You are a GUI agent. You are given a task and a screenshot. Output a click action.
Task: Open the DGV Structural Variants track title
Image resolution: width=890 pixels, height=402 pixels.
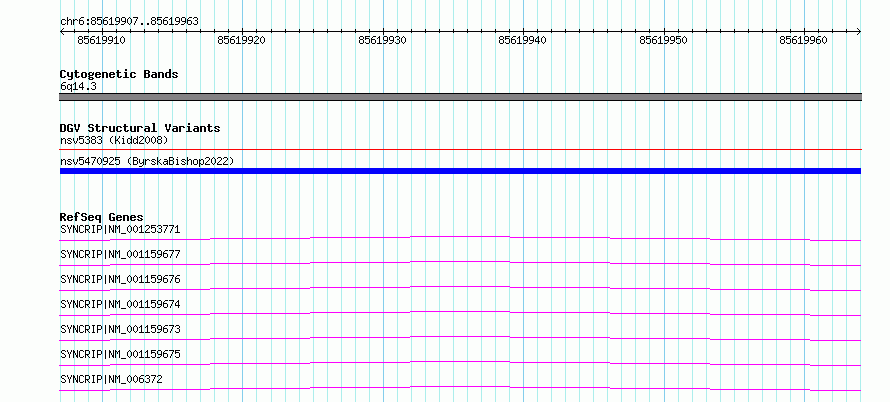tap(140, 128)
